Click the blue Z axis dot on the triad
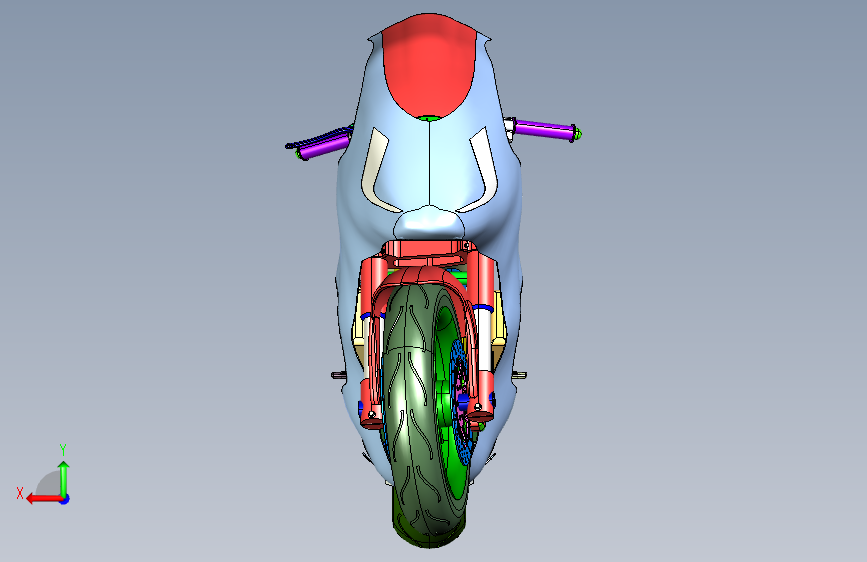Image resolution: width=867 pixels, height=562 pixels. (x=65, y=499)
